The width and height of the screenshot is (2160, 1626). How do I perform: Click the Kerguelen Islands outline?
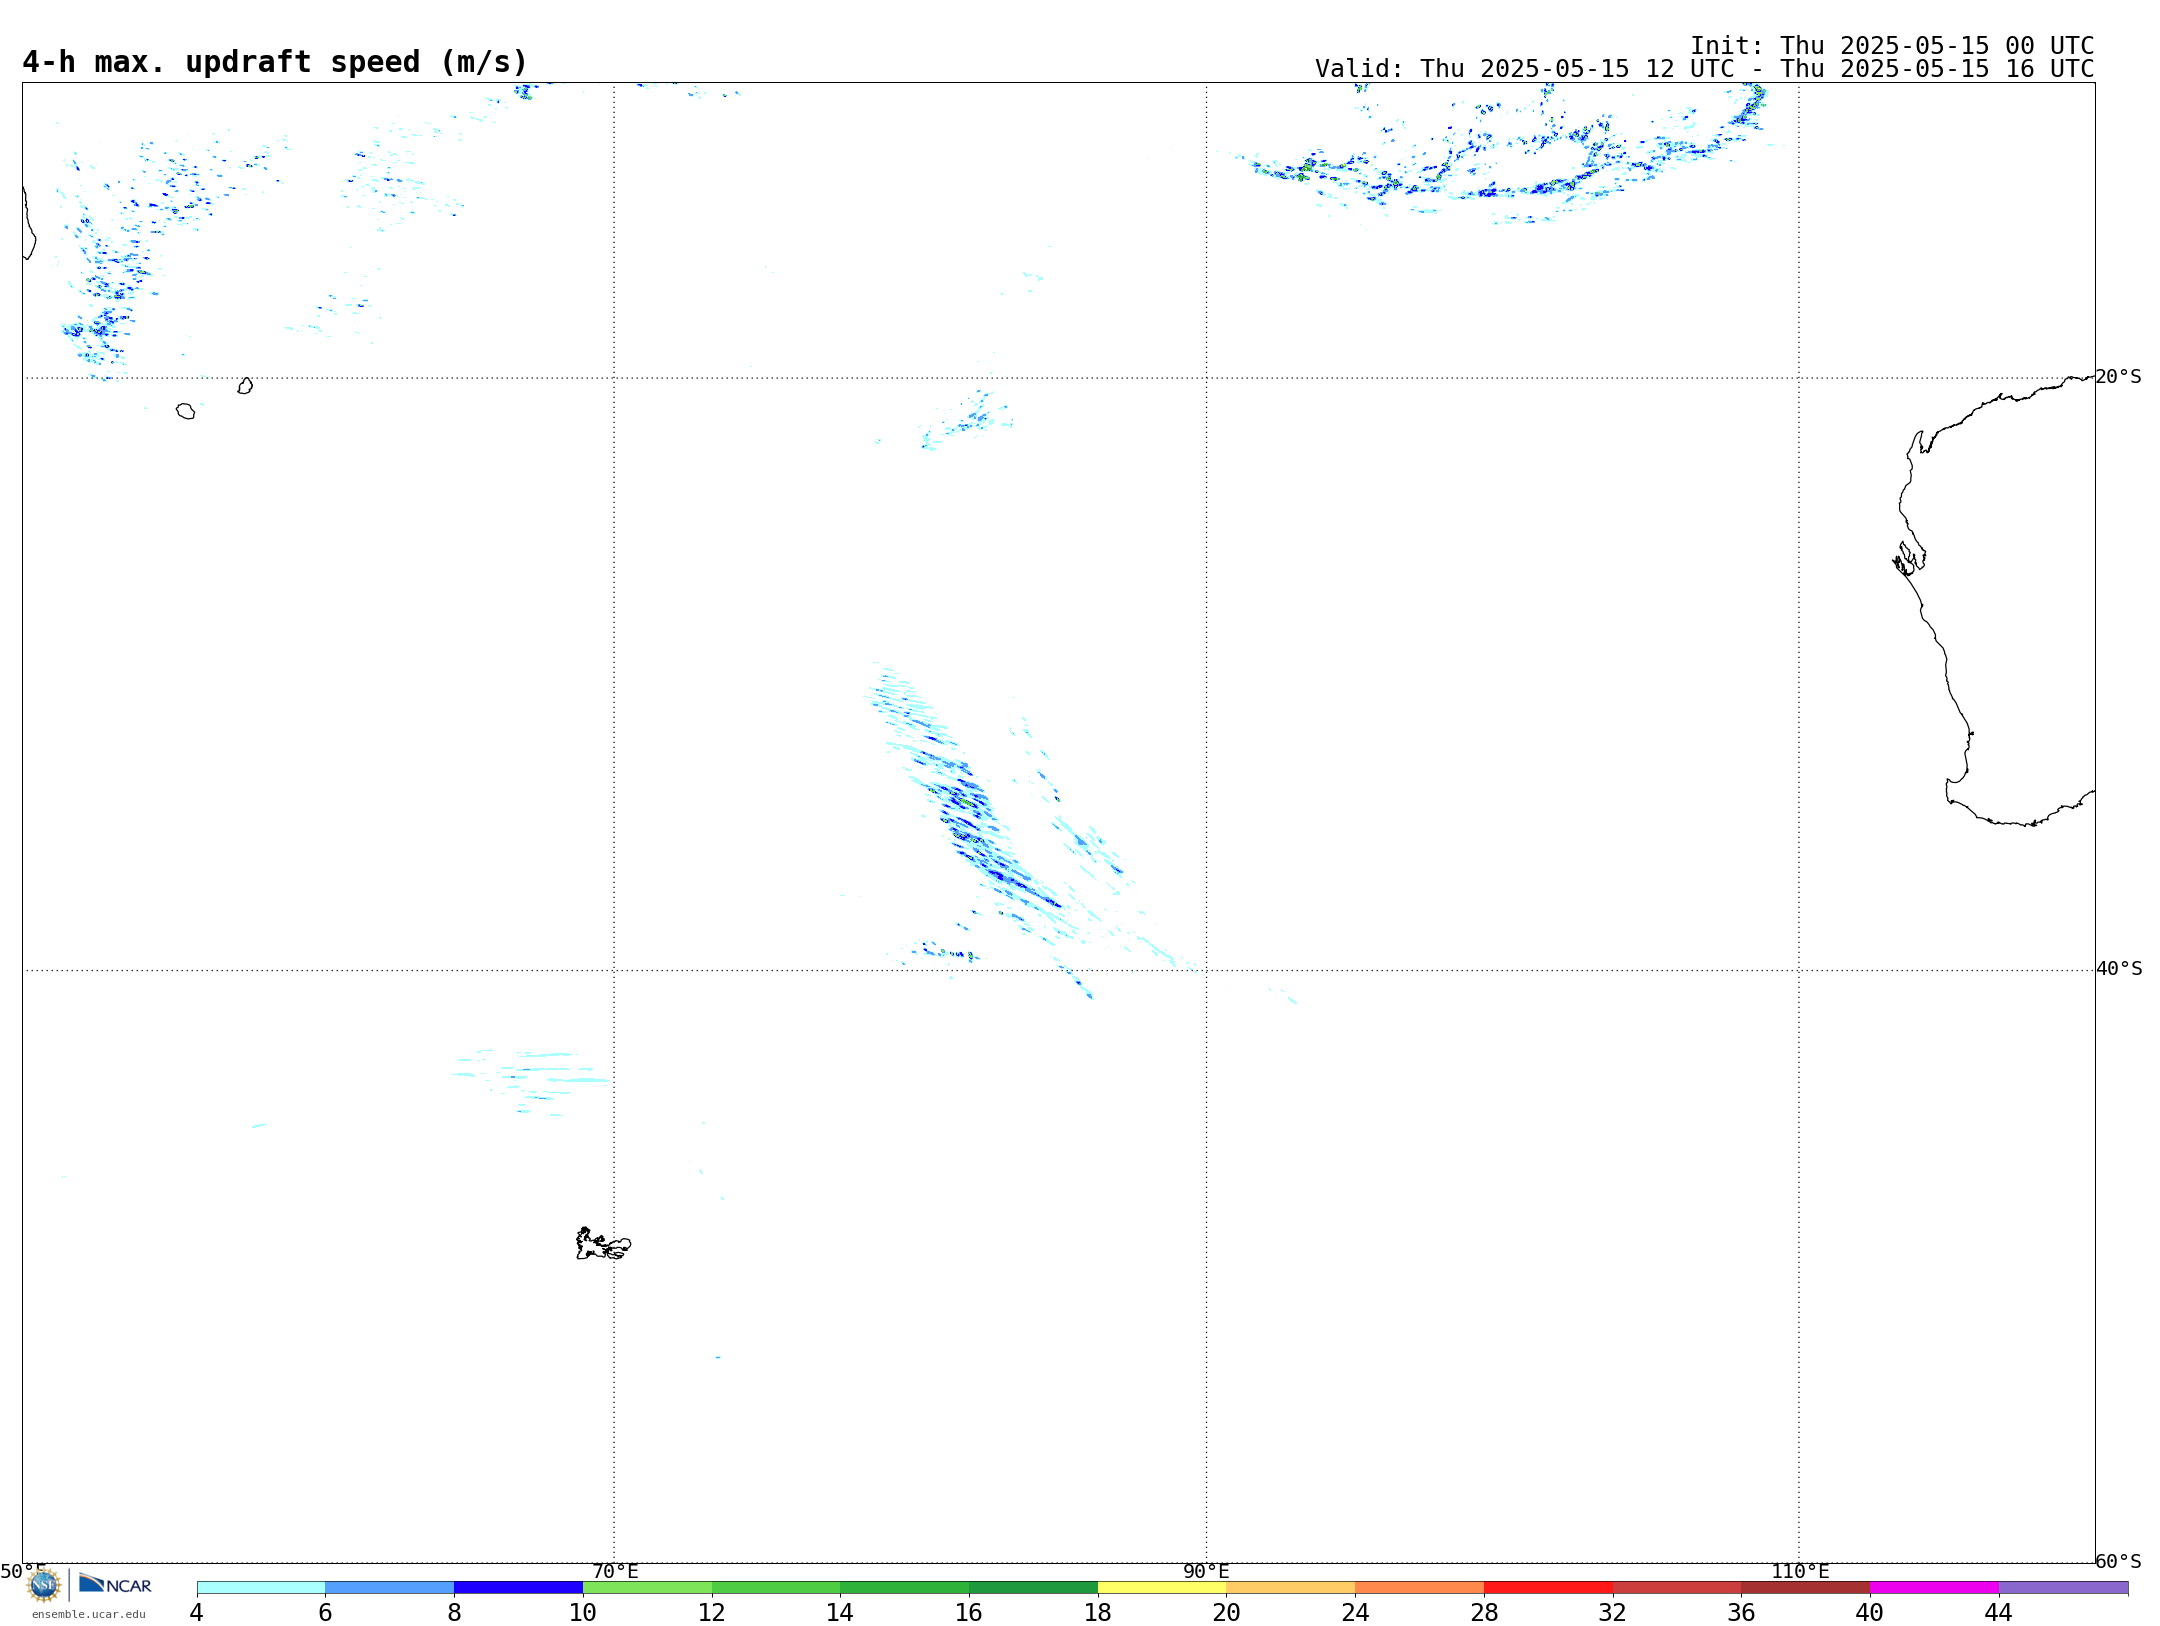coord(603,1244)
